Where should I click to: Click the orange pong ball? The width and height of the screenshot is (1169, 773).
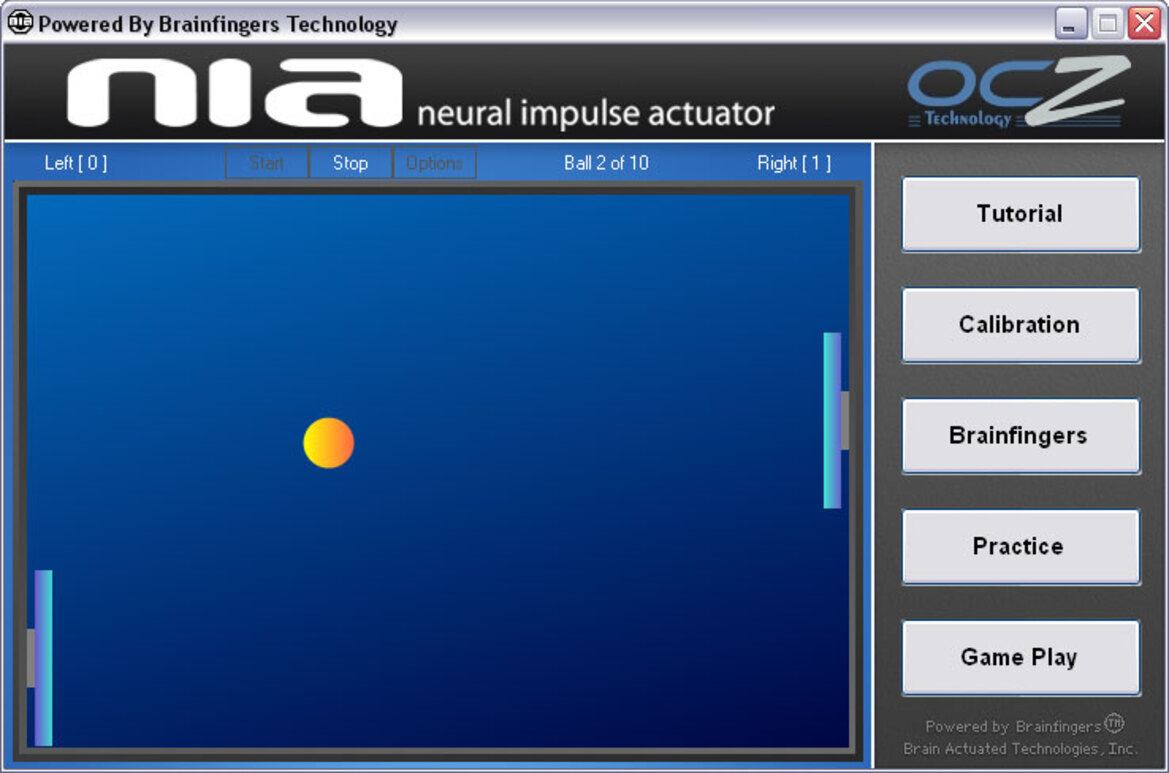point(329,443)
